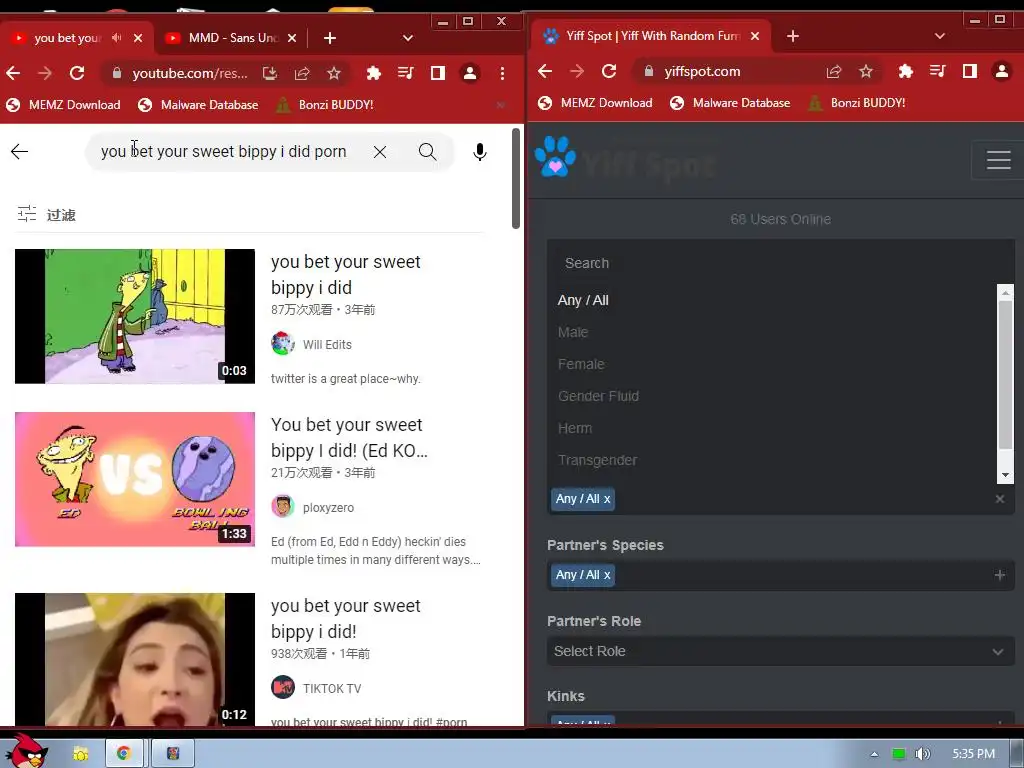This screenshot has width=1024, height=768.
Task: Collapse the gender selector with its X
Action: pos(999,499)
